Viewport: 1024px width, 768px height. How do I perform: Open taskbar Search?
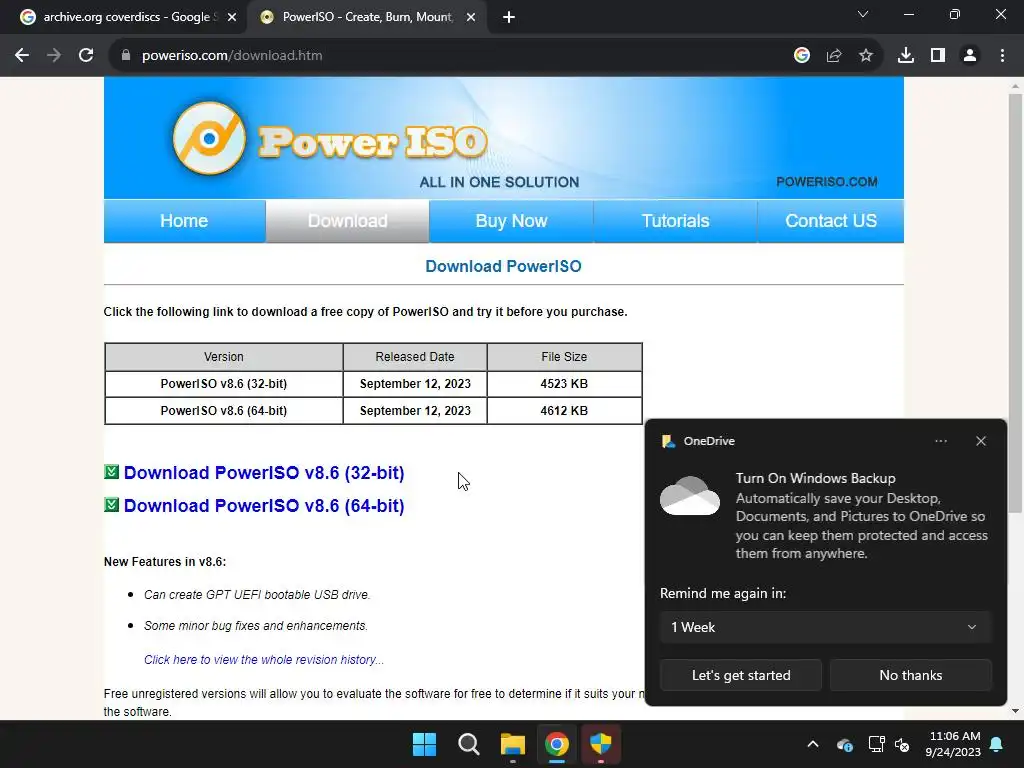(x=468, y=744)
